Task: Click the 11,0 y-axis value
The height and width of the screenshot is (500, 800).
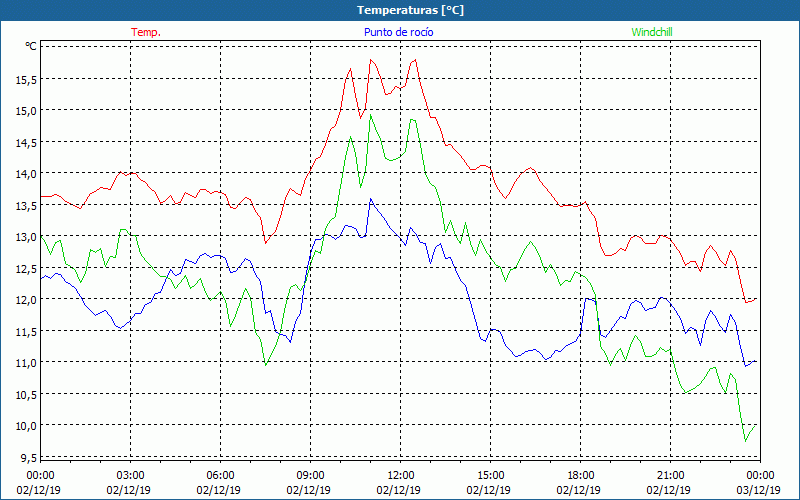Action: tap(26, 363)
